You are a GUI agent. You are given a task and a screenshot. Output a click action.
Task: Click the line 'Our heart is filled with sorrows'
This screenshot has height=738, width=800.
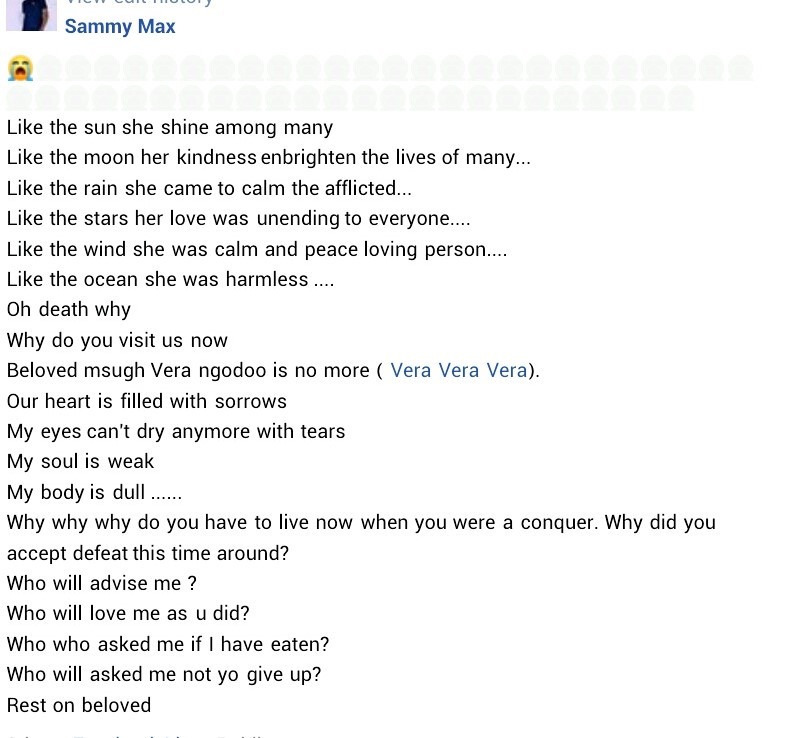[147, 401]
